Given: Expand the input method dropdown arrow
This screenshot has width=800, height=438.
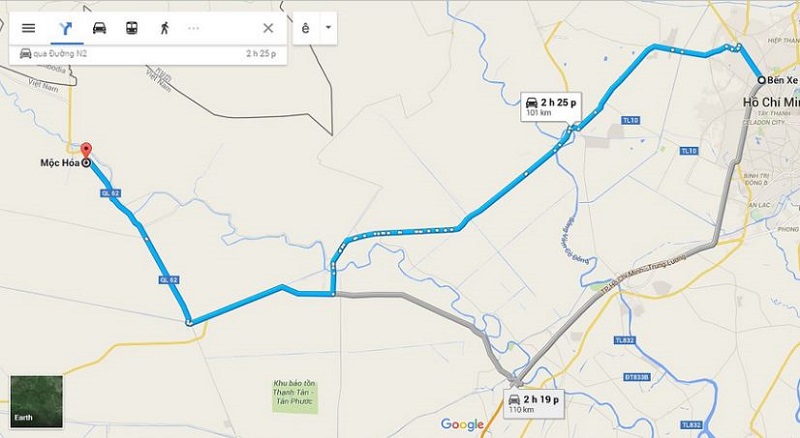Looking at the screenshot, I should pos(328,28).
